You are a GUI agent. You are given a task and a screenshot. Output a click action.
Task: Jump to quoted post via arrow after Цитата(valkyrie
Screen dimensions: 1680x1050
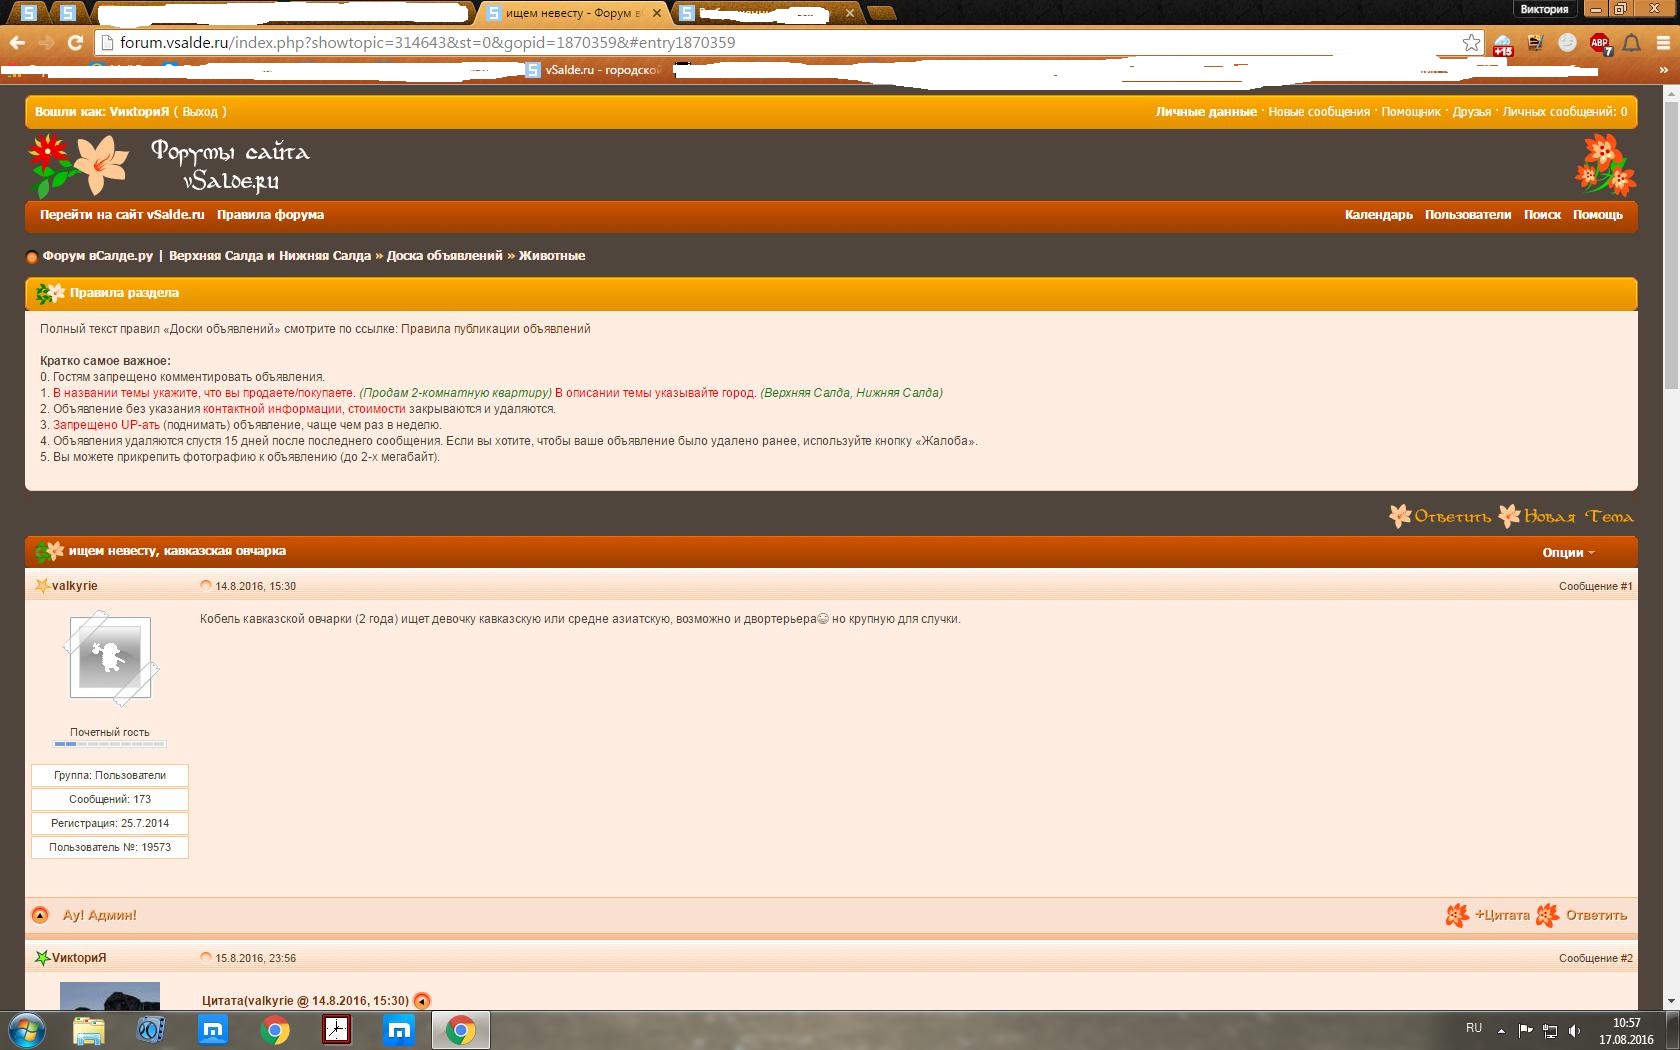pos(422,1001)
